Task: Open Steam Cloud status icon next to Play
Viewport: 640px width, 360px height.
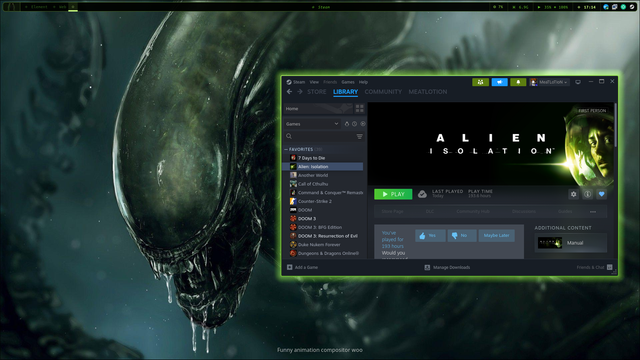Action: click(422, 194)
